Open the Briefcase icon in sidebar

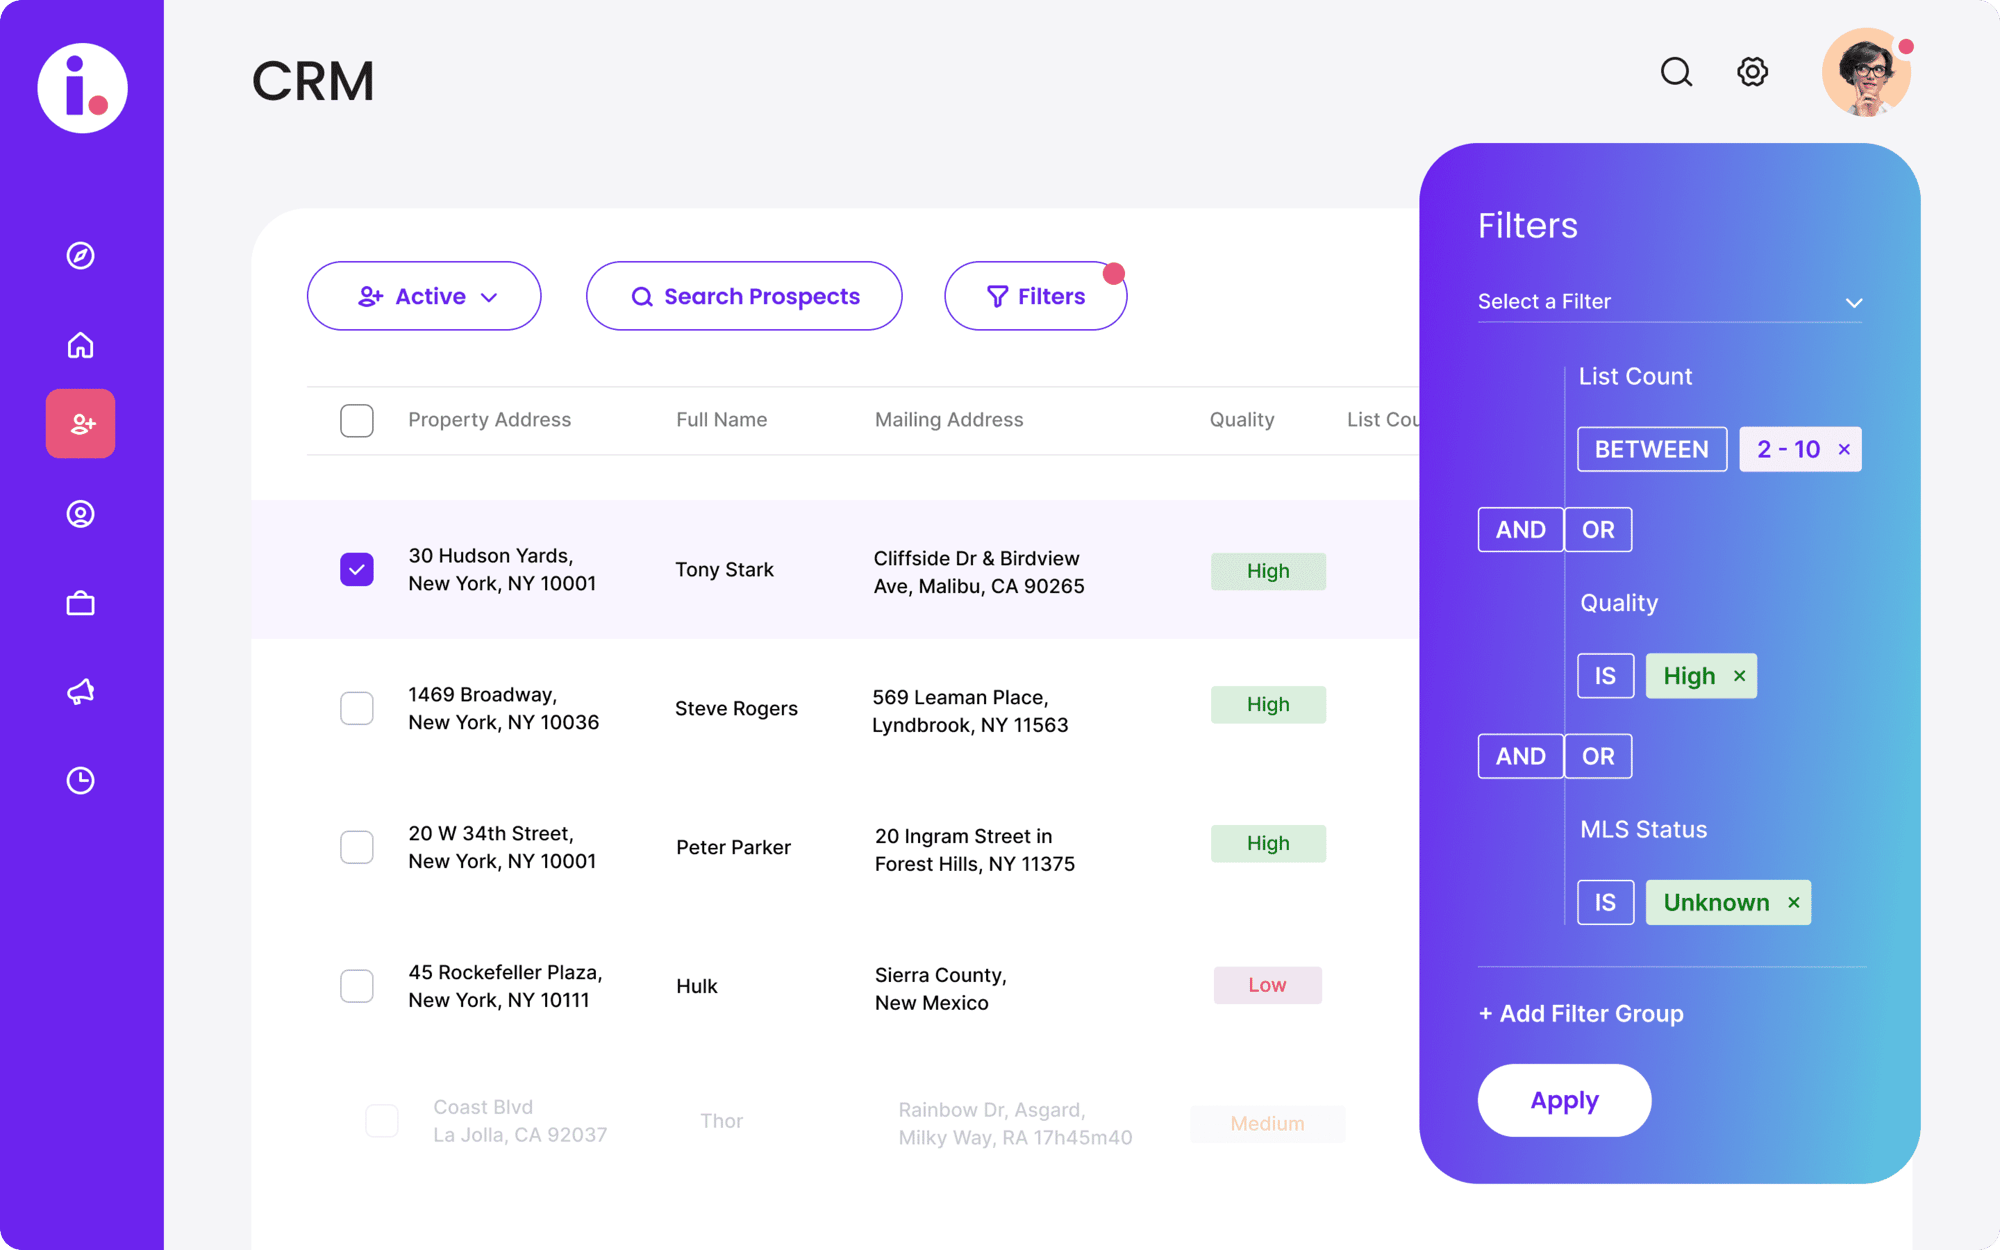[82, 602]
